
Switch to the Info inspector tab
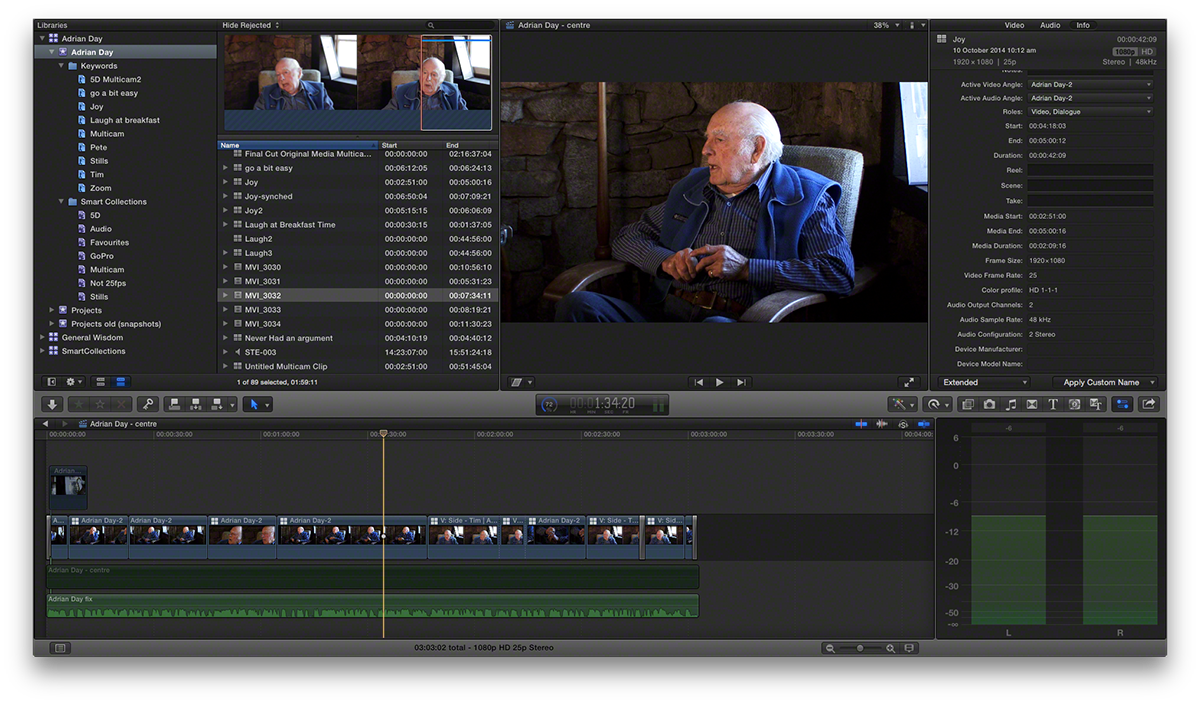[1083, 25]
